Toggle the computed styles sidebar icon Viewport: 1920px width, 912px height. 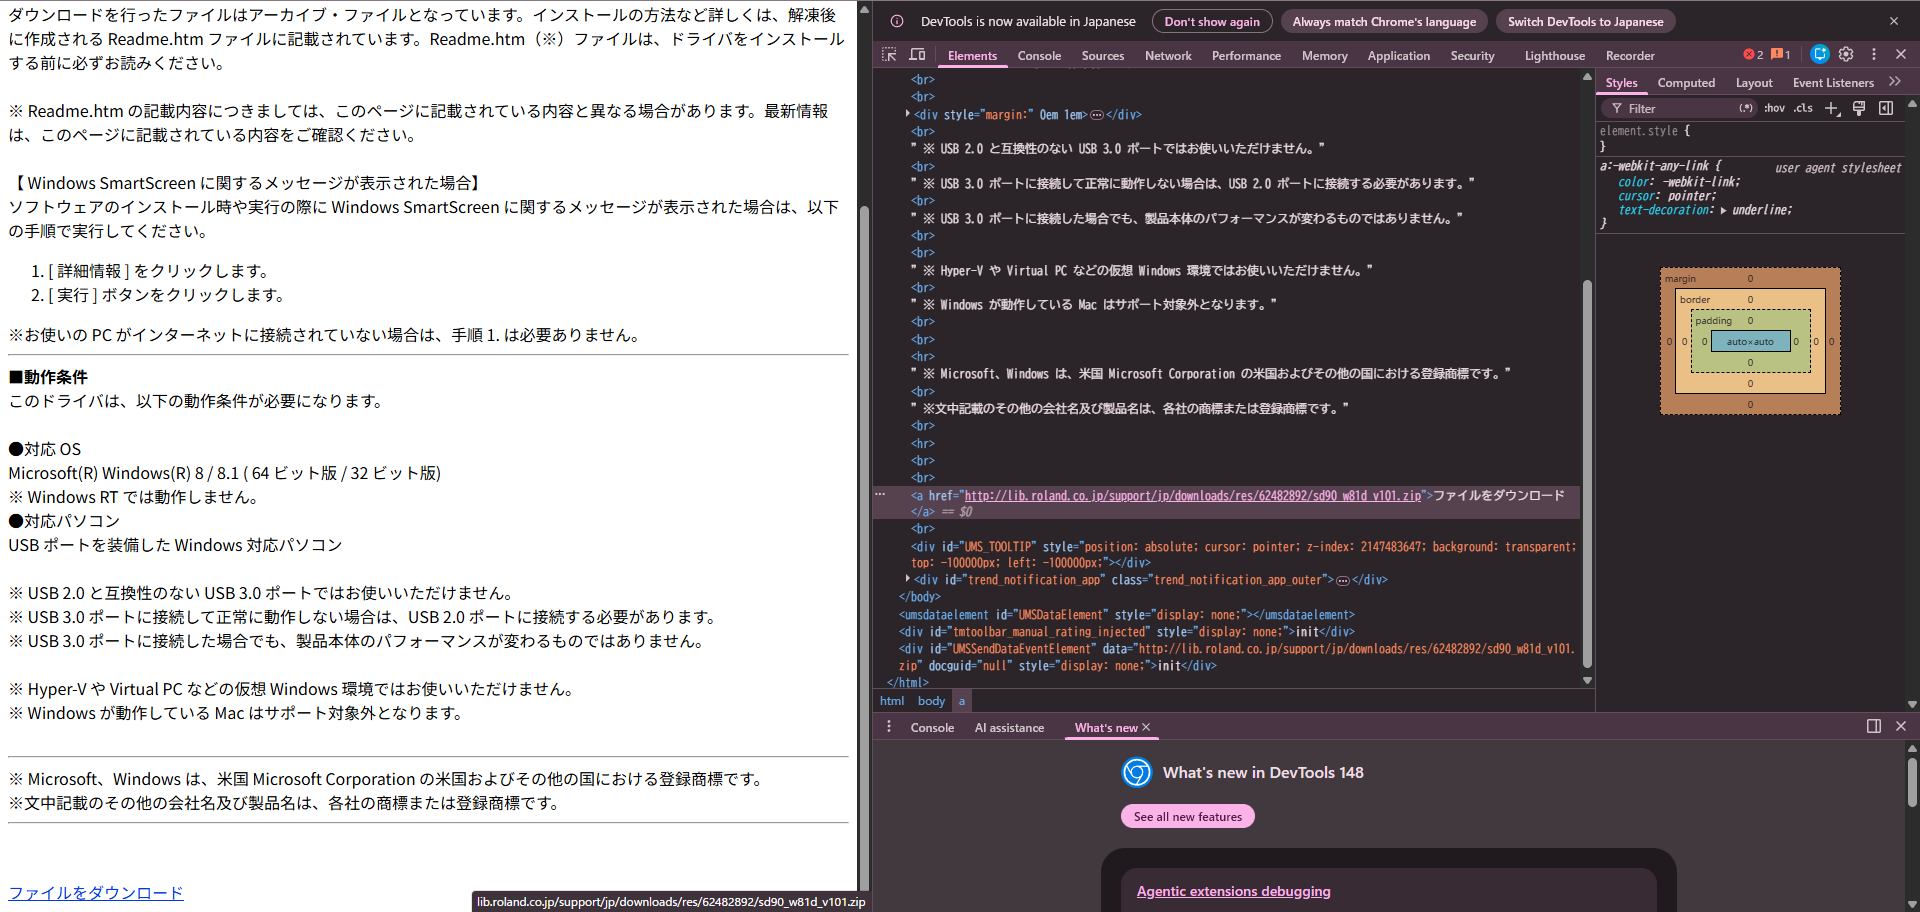pyautogui.click(x=1886, y=108)
